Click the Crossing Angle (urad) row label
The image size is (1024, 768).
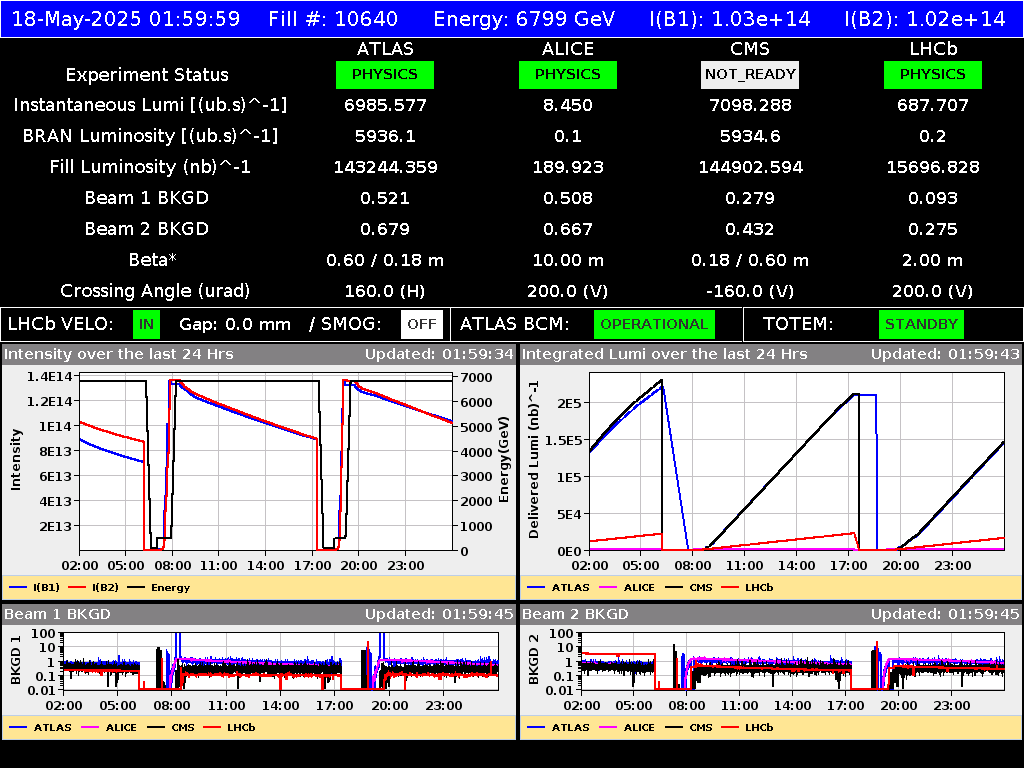[x=155, y=291]
